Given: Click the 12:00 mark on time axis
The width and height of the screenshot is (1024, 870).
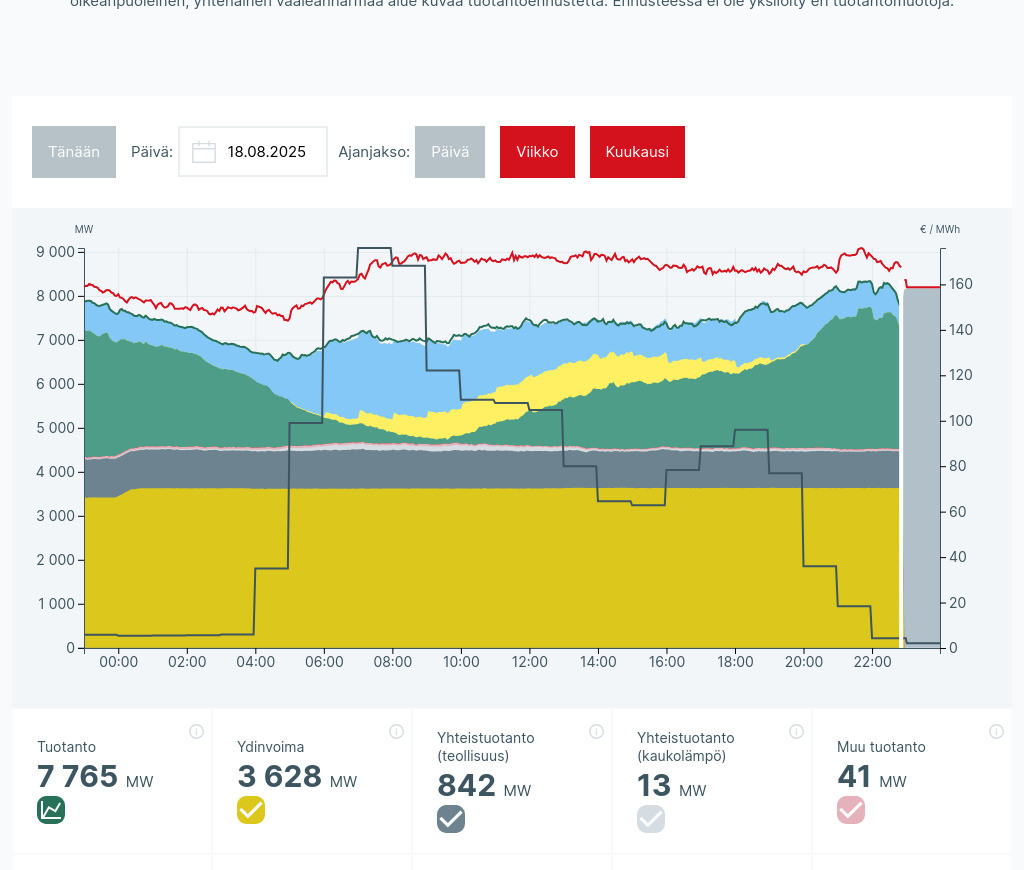Looking at the screenshot, I should tap(530, 662).
